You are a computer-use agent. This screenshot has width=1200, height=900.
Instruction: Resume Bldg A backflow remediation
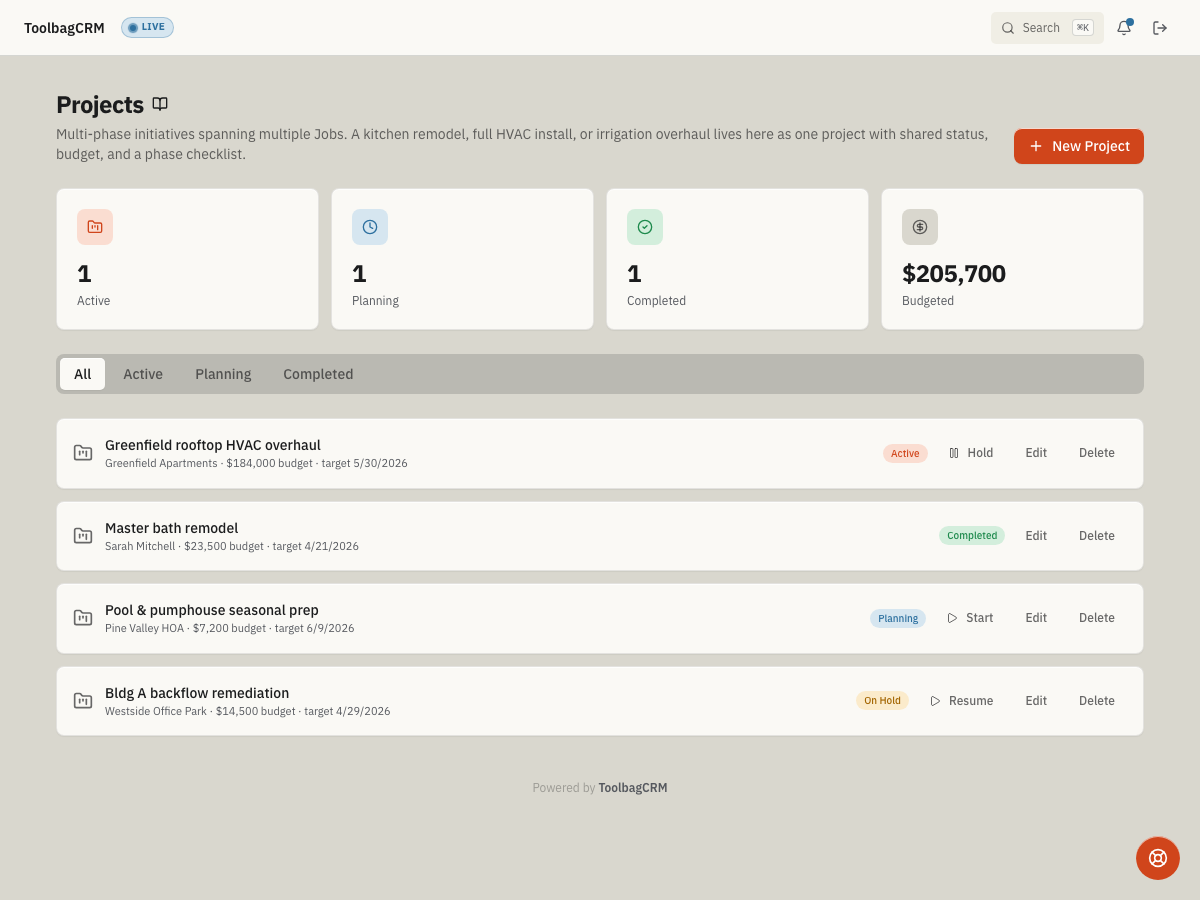pos(961,701)
